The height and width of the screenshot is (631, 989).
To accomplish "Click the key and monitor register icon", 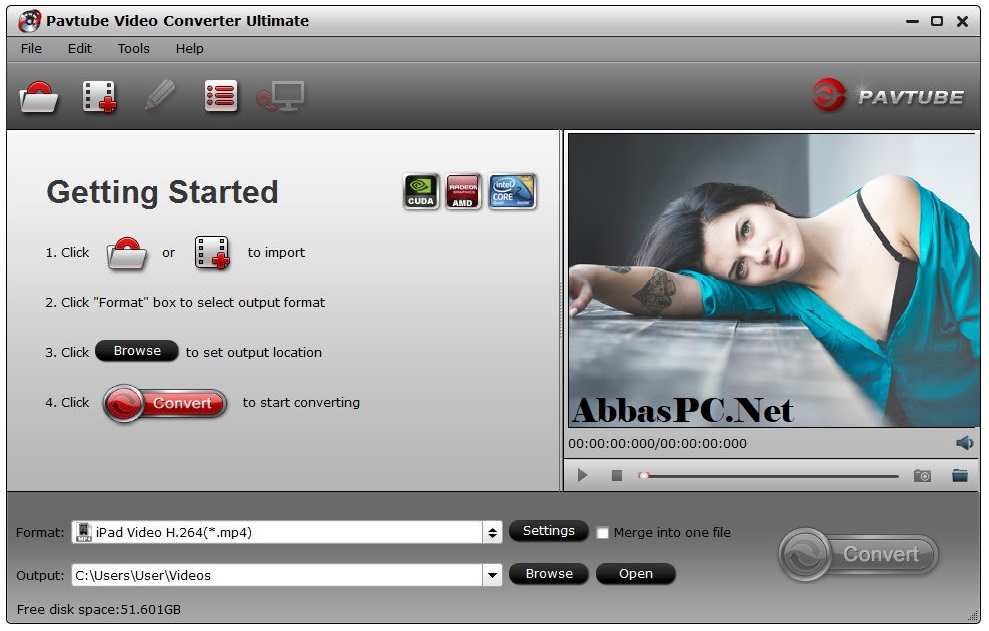I will 280,97.
